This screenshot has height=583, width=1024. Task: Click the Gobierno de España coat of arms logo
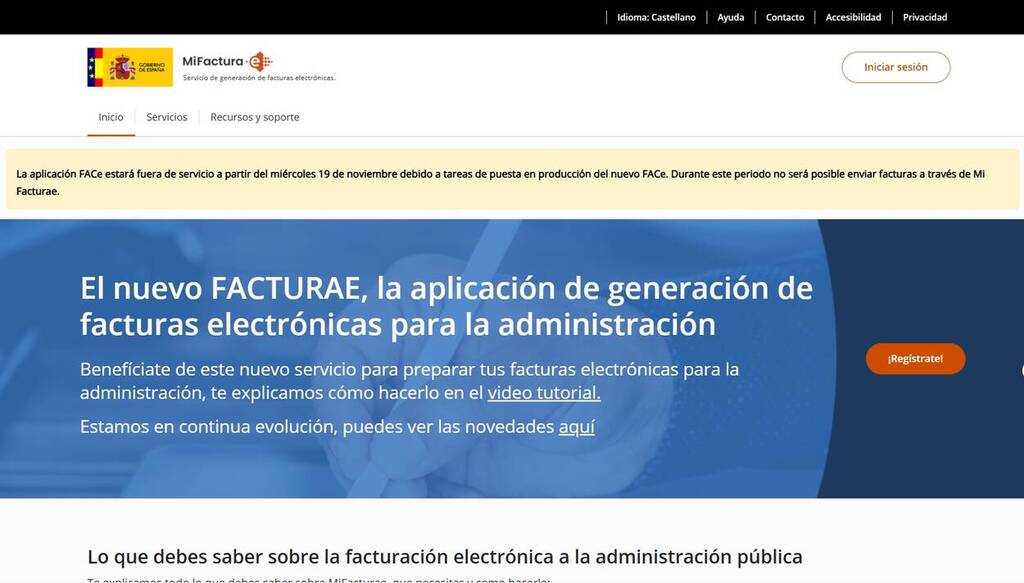pos(123,67)
